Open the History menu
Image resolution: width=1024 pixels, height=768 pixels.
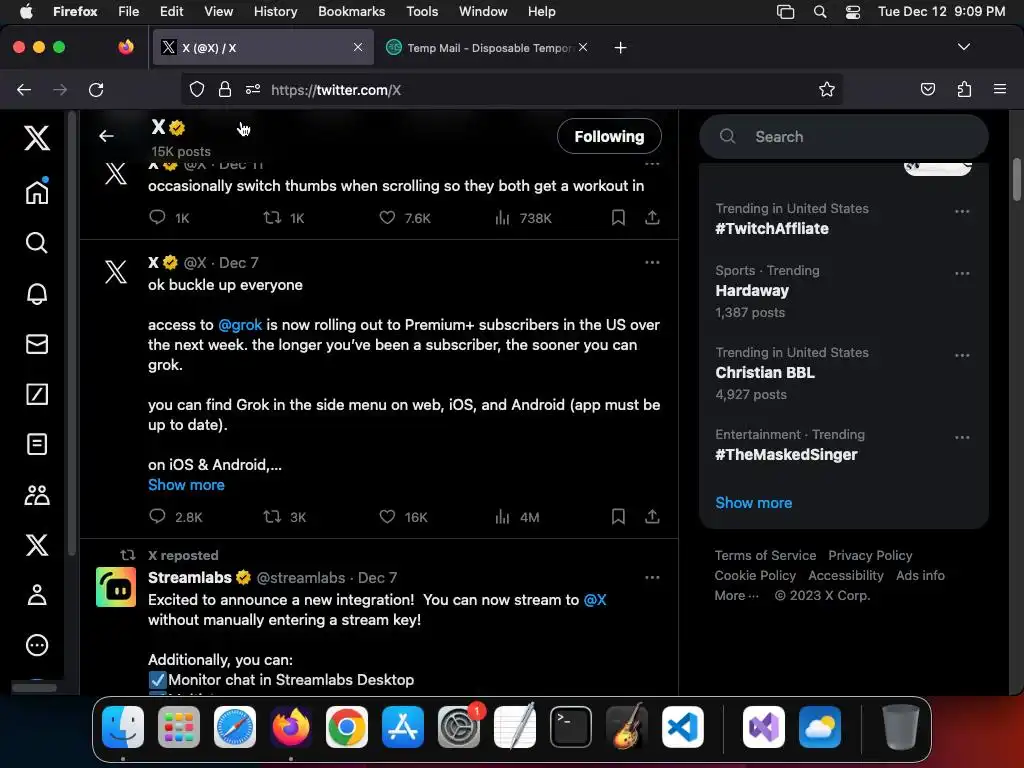tap(275, 11)
